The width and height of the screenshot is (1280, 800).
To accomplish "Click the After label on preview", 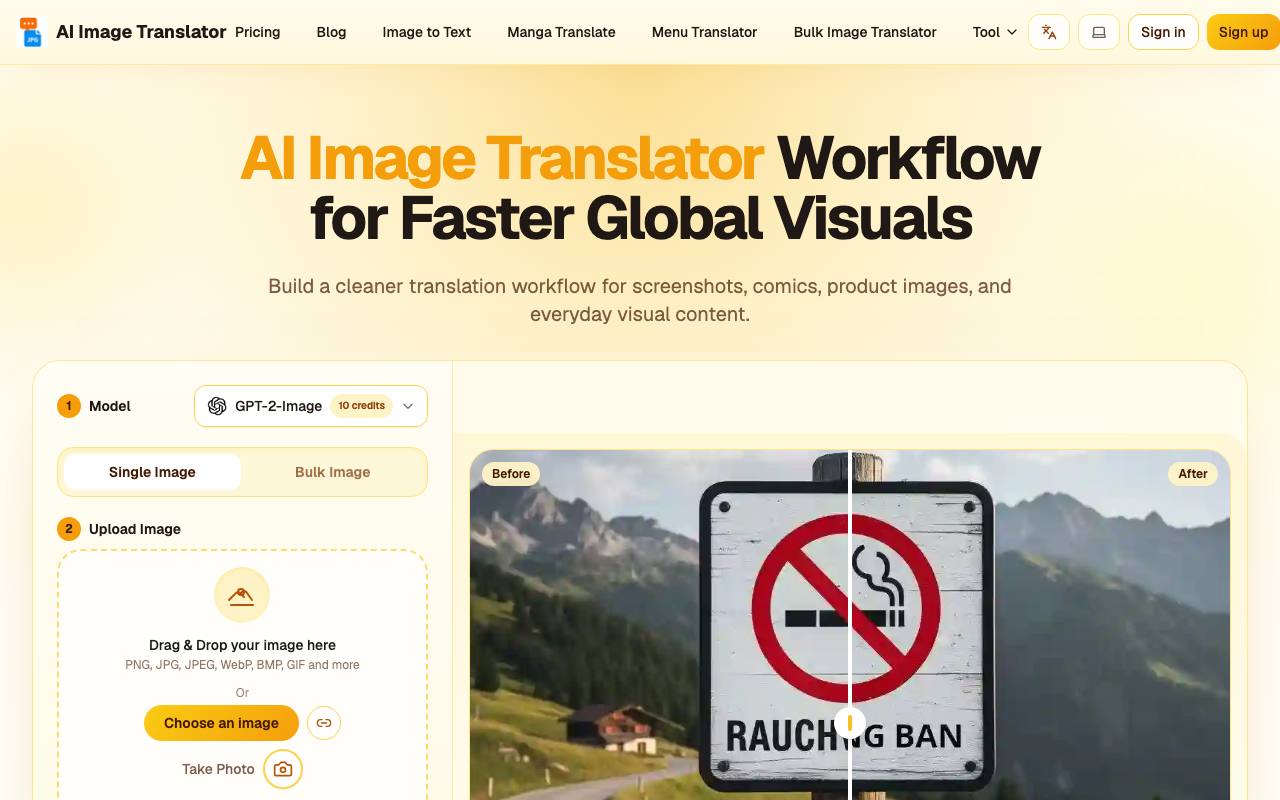I will point(1193,474).
